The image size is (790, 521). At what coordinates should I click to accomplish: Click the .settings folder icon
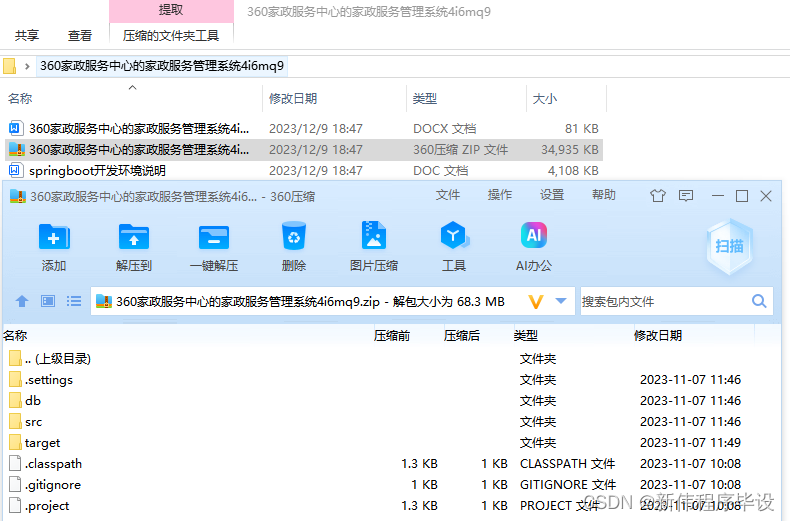pyautogui.click(x=16, y=379)
